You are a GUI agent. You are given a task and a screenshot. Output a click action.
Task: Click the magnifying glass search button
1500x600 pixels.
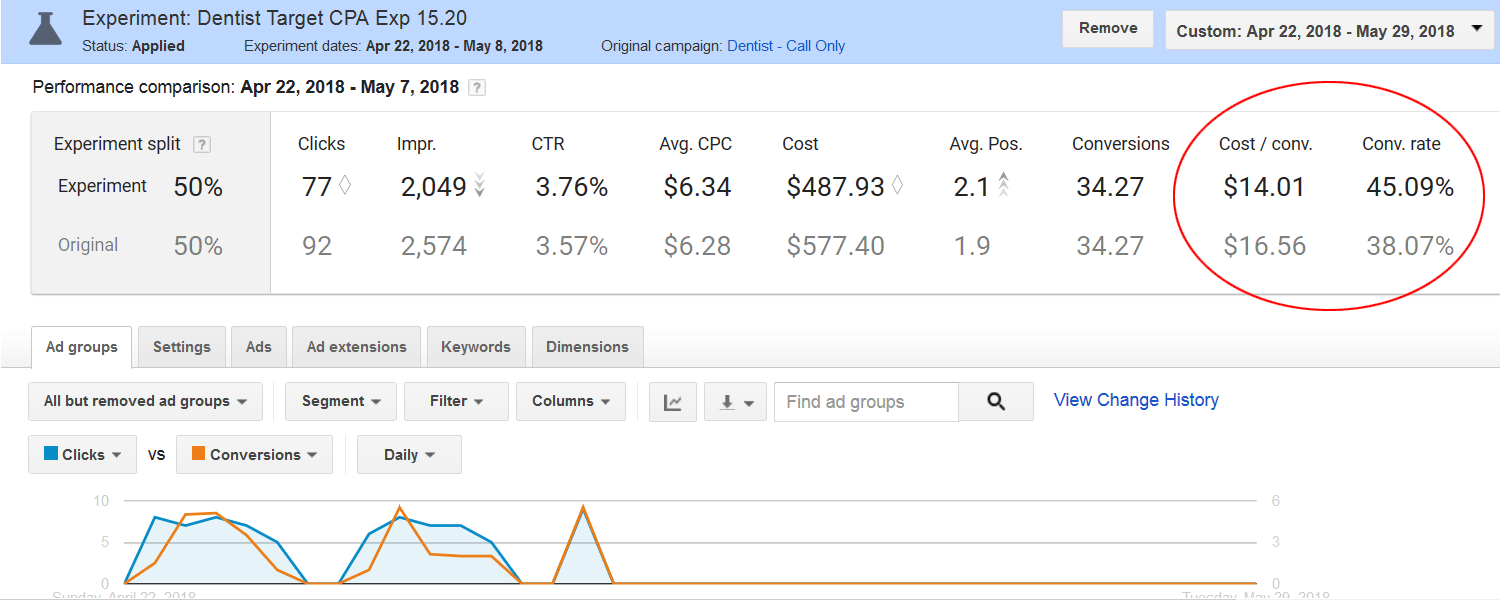995,402
